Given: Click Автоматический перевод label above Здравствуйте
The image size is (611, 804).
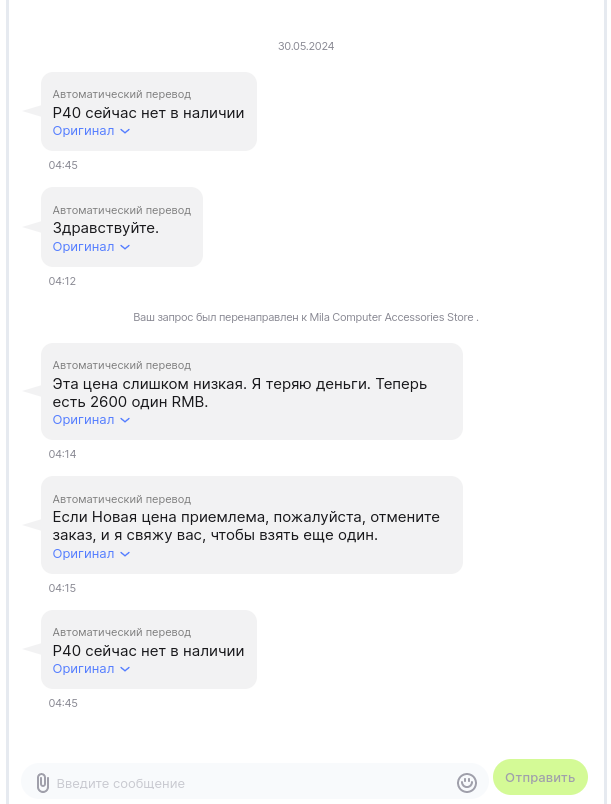Looking at the screenshot, I should [x=121, y=210].
